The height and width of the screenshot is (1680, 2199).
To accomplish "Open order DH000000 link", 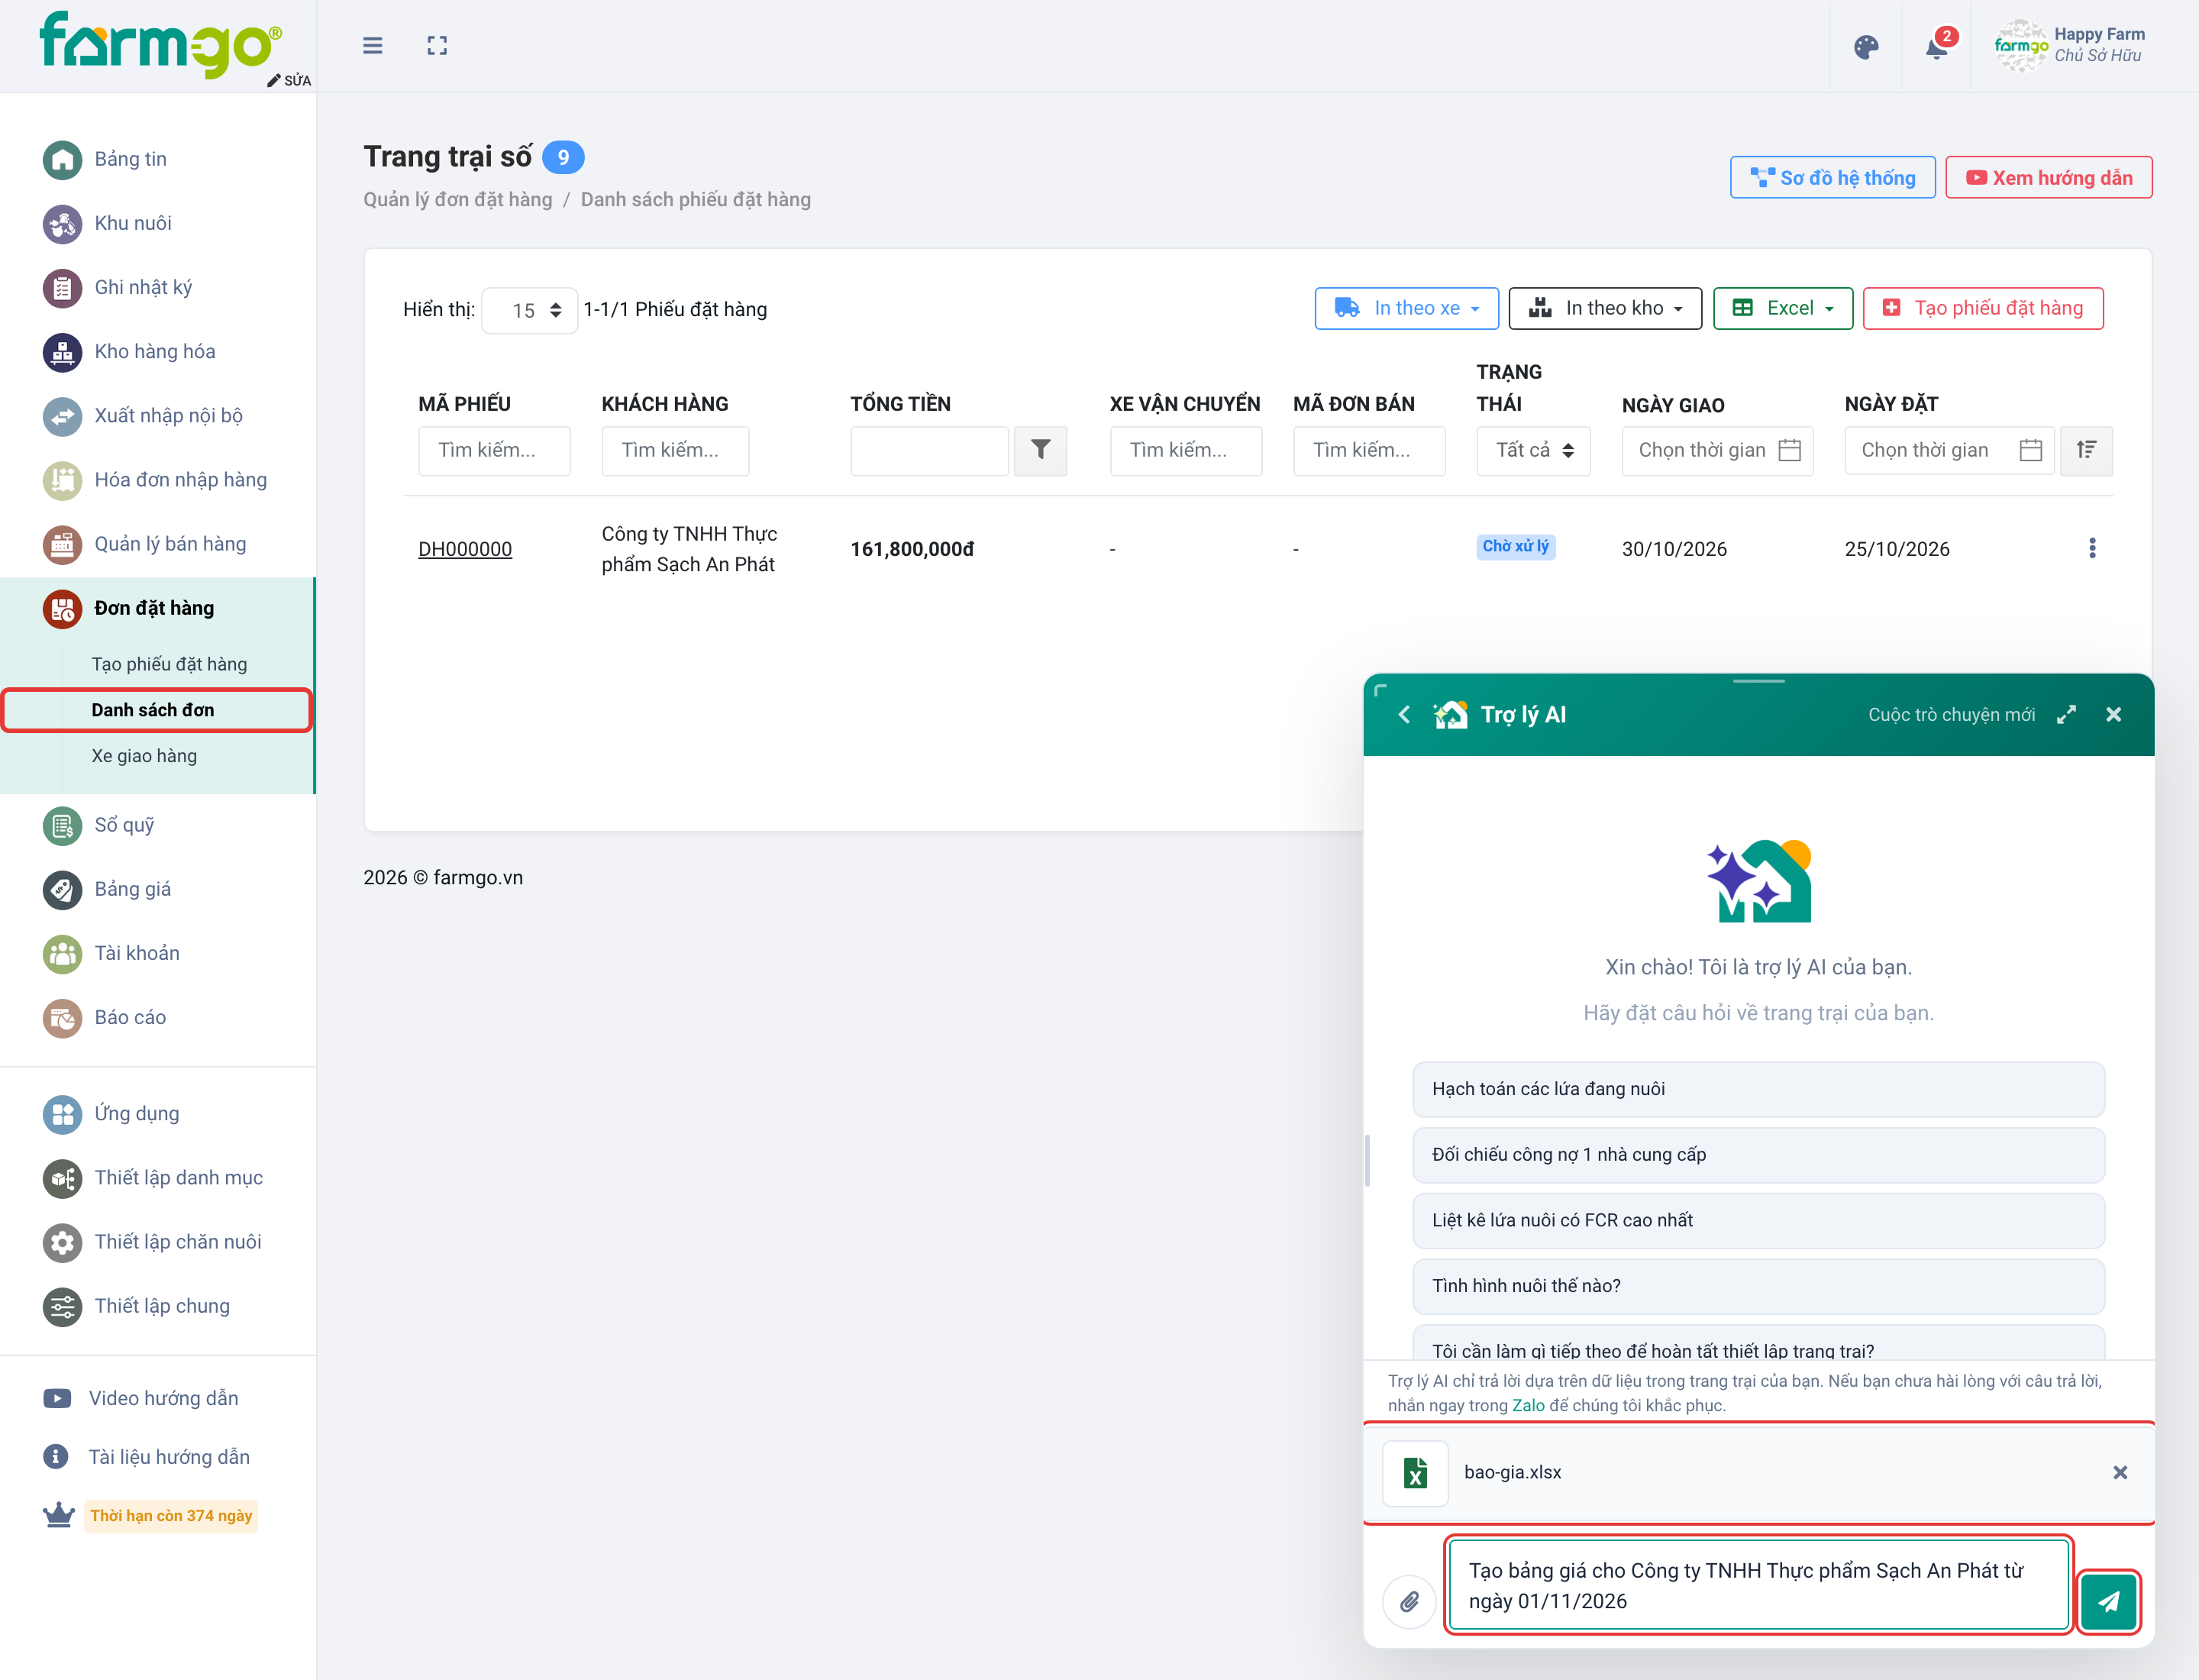I will (465, 549).
